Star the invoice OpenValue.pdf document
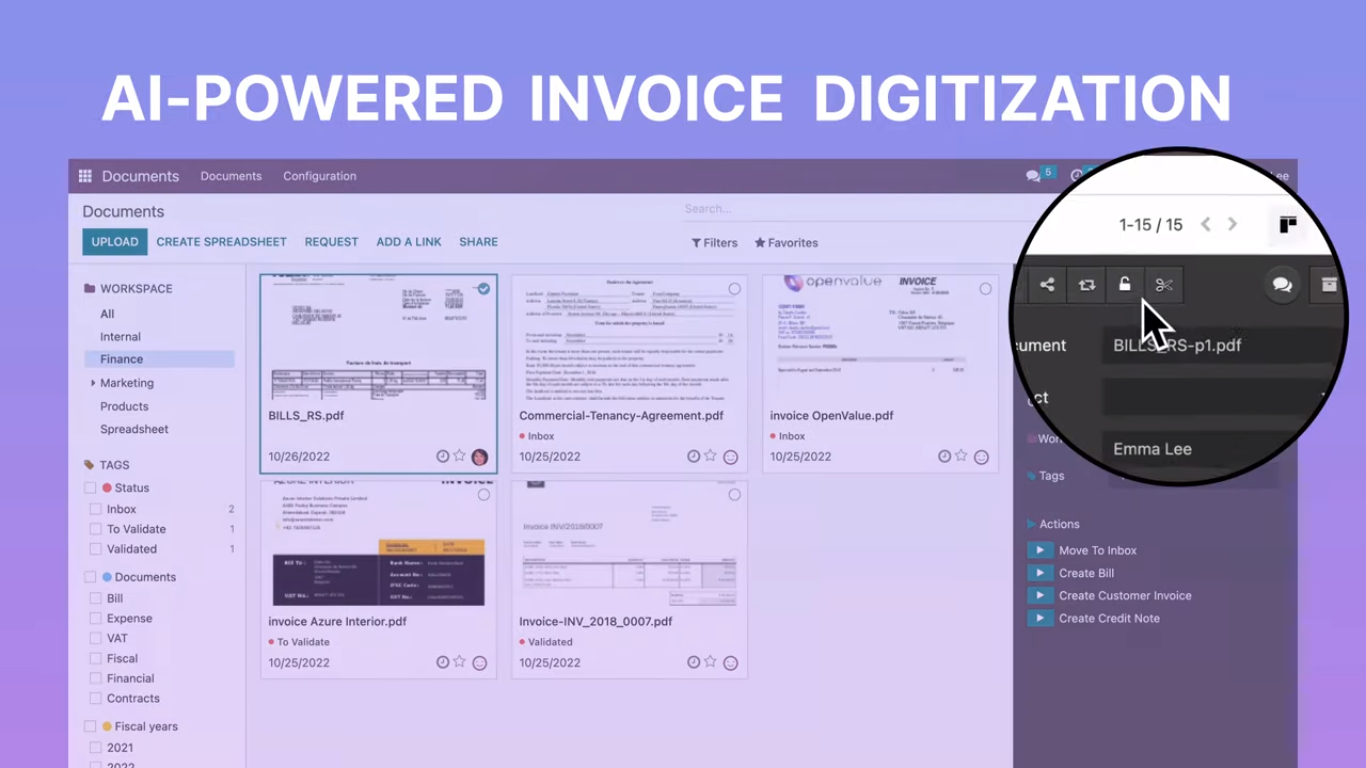 961,456
